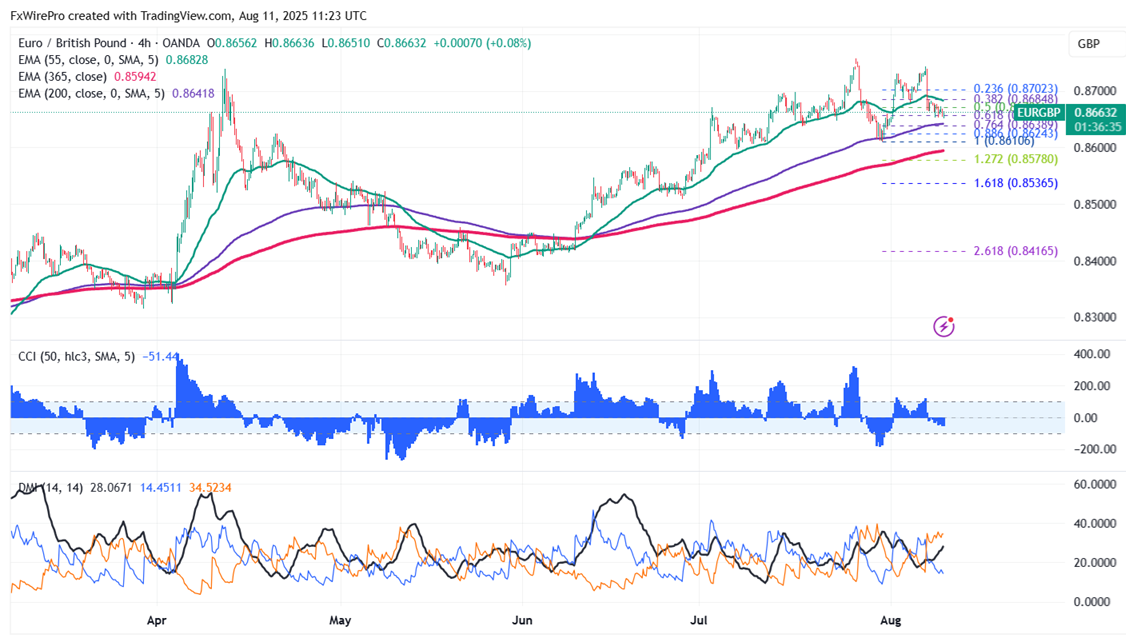
Task: Click the DMI ADX value 28.0671
Action: click(x=111, y=487)
